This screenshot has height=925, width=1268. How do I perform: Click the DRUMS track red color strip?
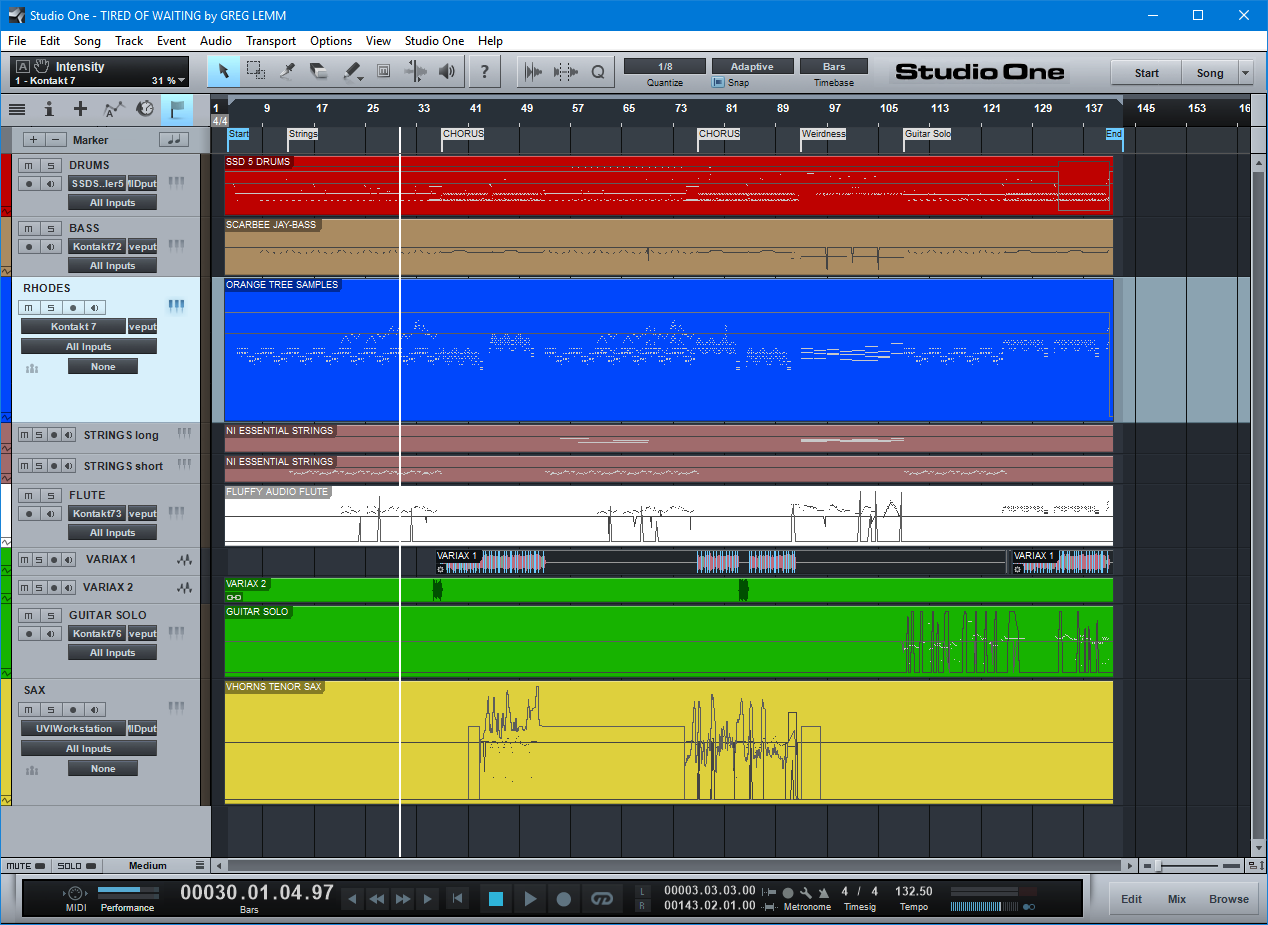point(5,185)
